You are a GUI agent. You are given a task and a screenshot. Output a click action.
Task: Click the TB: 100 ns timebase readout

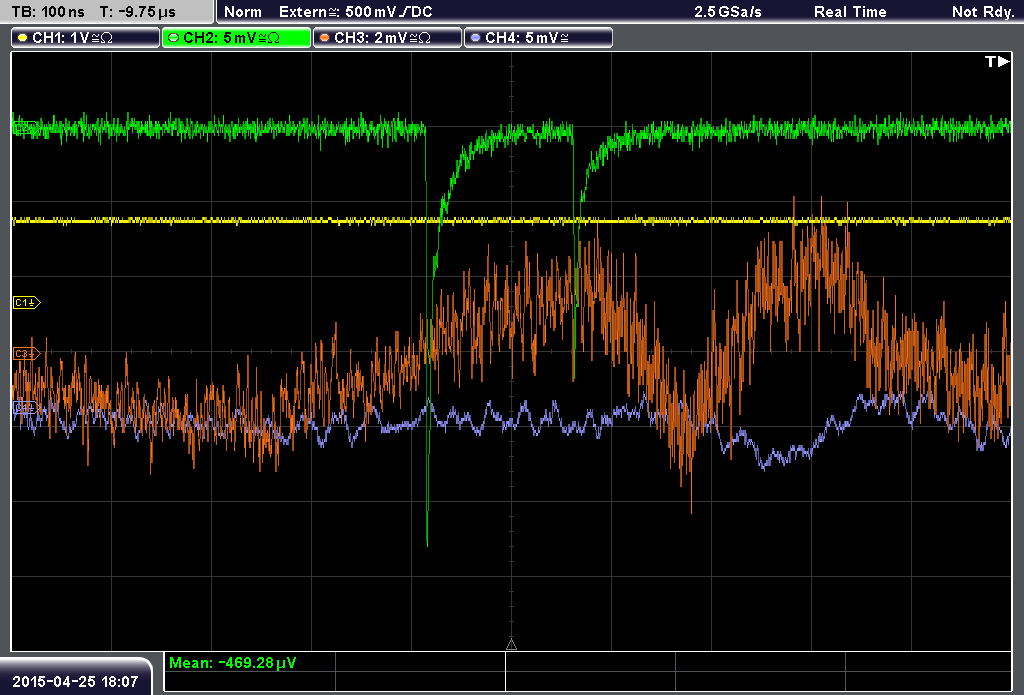coord(48,12)
